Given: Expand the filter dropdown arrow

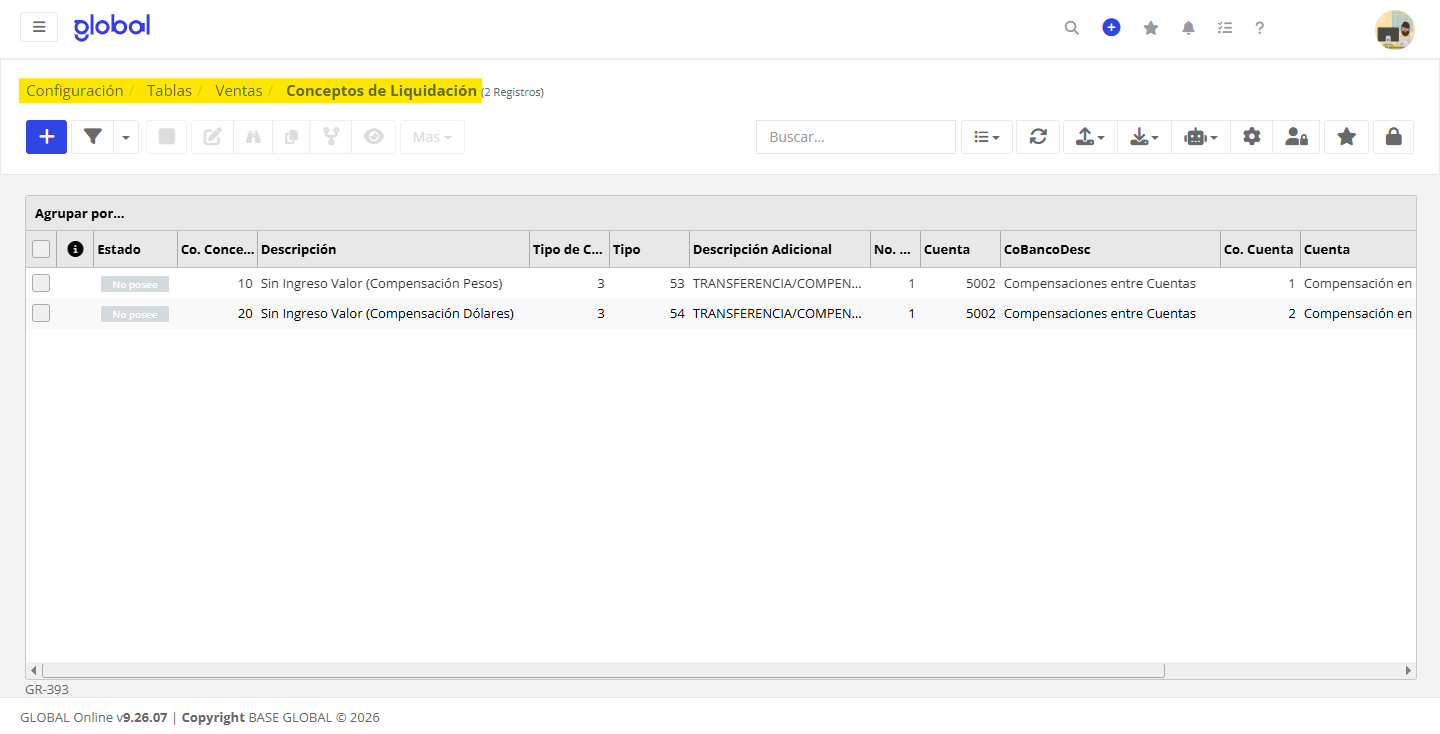Looking at the screenshot, I should 126,137.
